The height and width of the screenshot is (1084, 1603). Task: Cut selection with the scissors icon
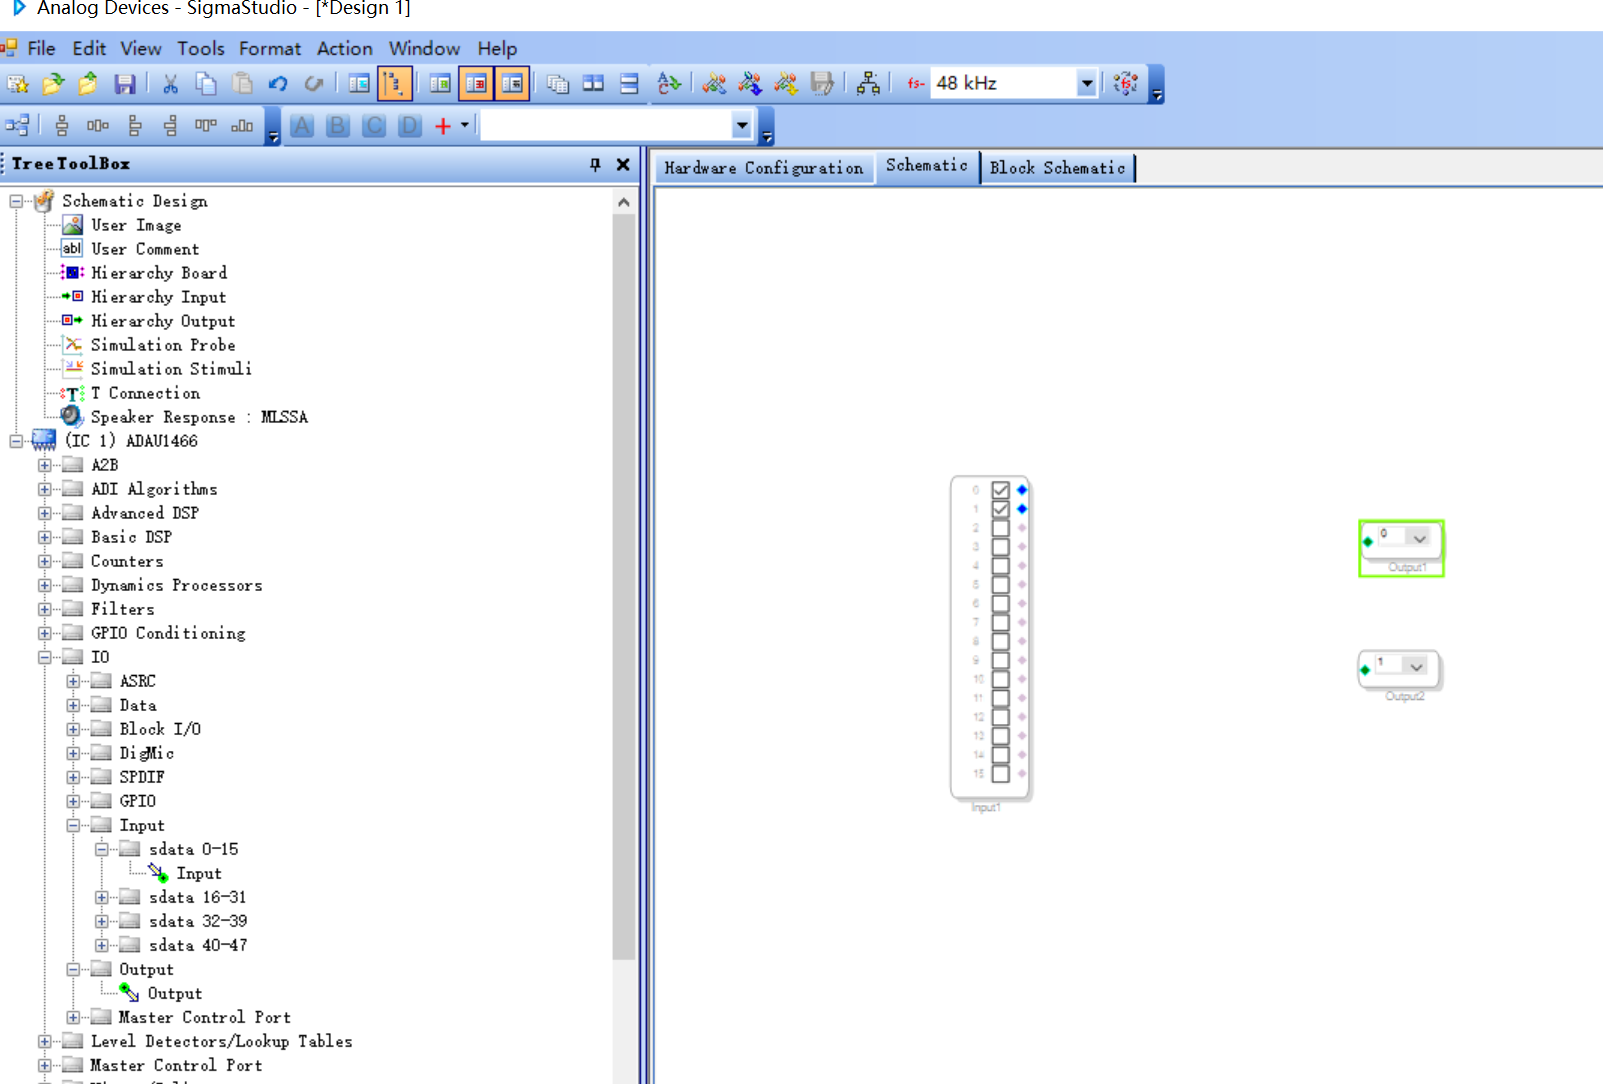click(171, 84)
